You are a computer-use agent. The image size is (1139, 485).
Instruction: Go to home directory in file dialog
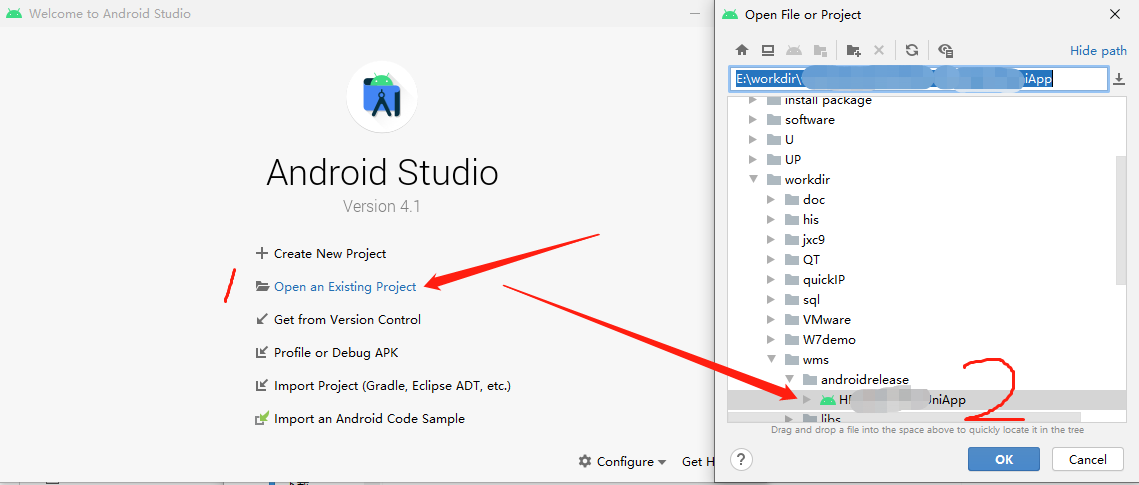coord(742,50)
